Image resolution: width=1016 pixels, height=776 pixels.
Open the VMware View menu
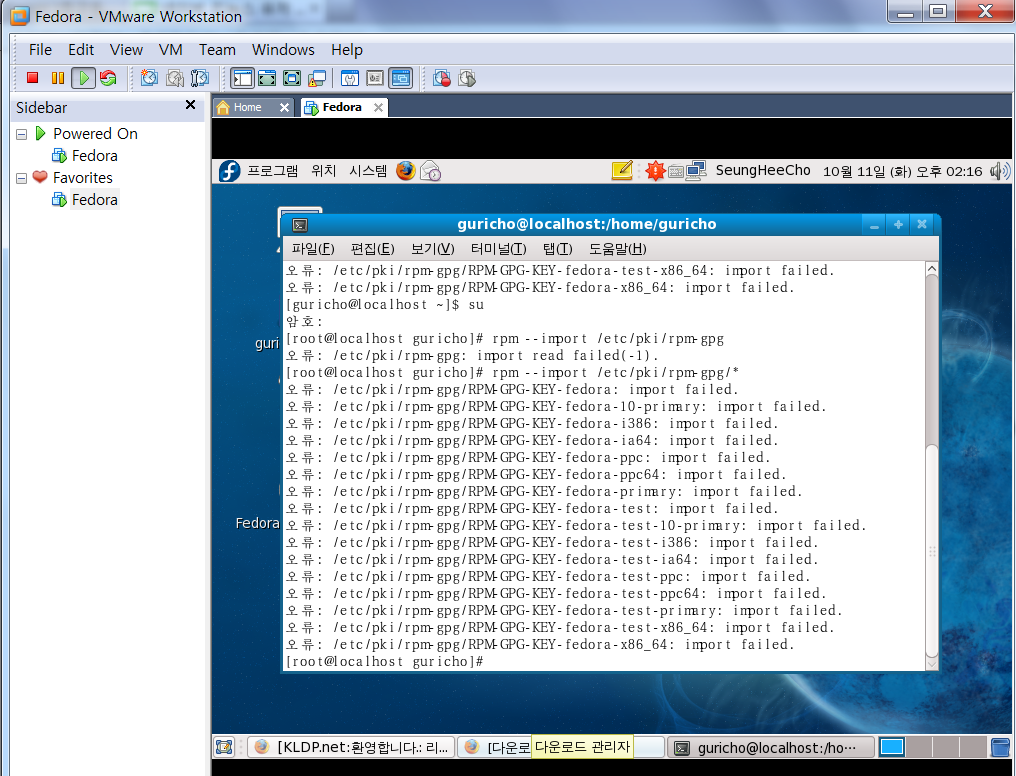tap(126, 50)
